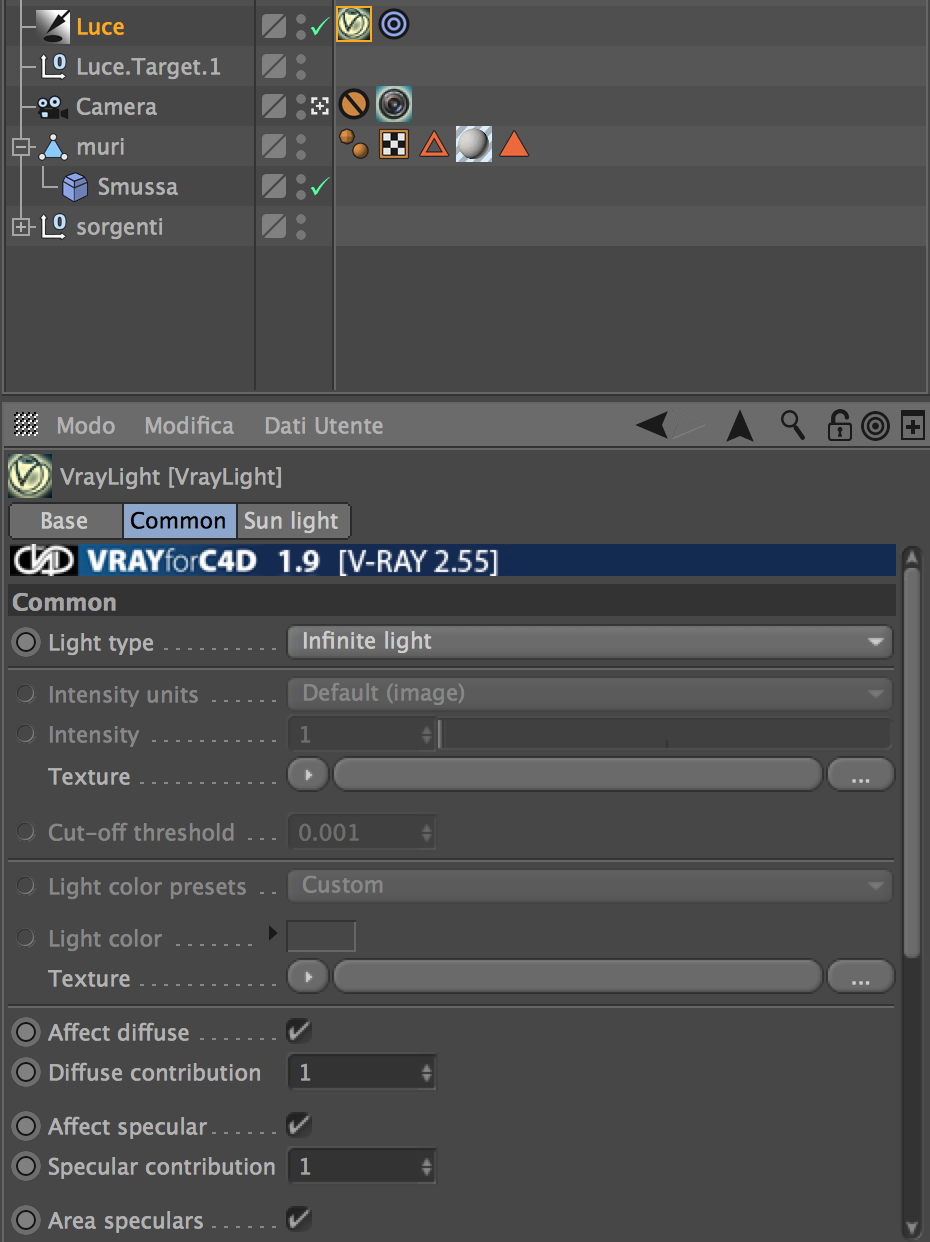Screen dimensions: 930x1242
Task: Click the grid icon left of Modo
Action: point(27,425)
